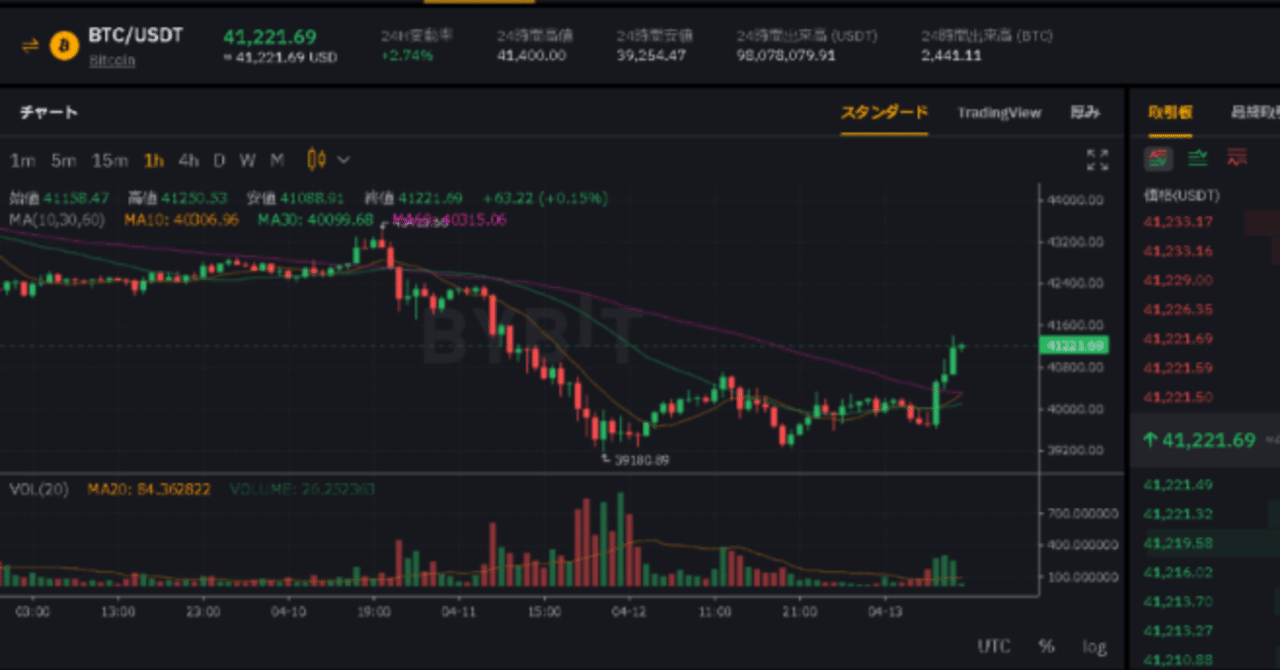This screenshot has height=670, width=1280.
Task: Select the D daily timeframe
Action: (219, 160)
